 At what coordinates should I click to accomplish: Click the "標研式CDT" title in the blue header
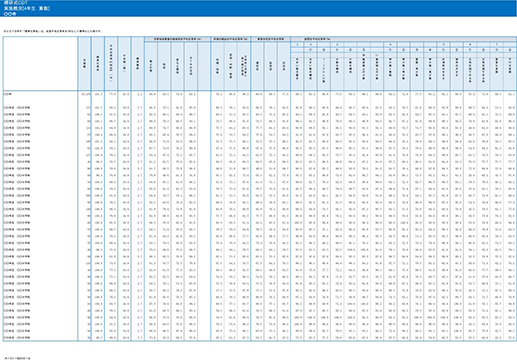coord(16,2)
